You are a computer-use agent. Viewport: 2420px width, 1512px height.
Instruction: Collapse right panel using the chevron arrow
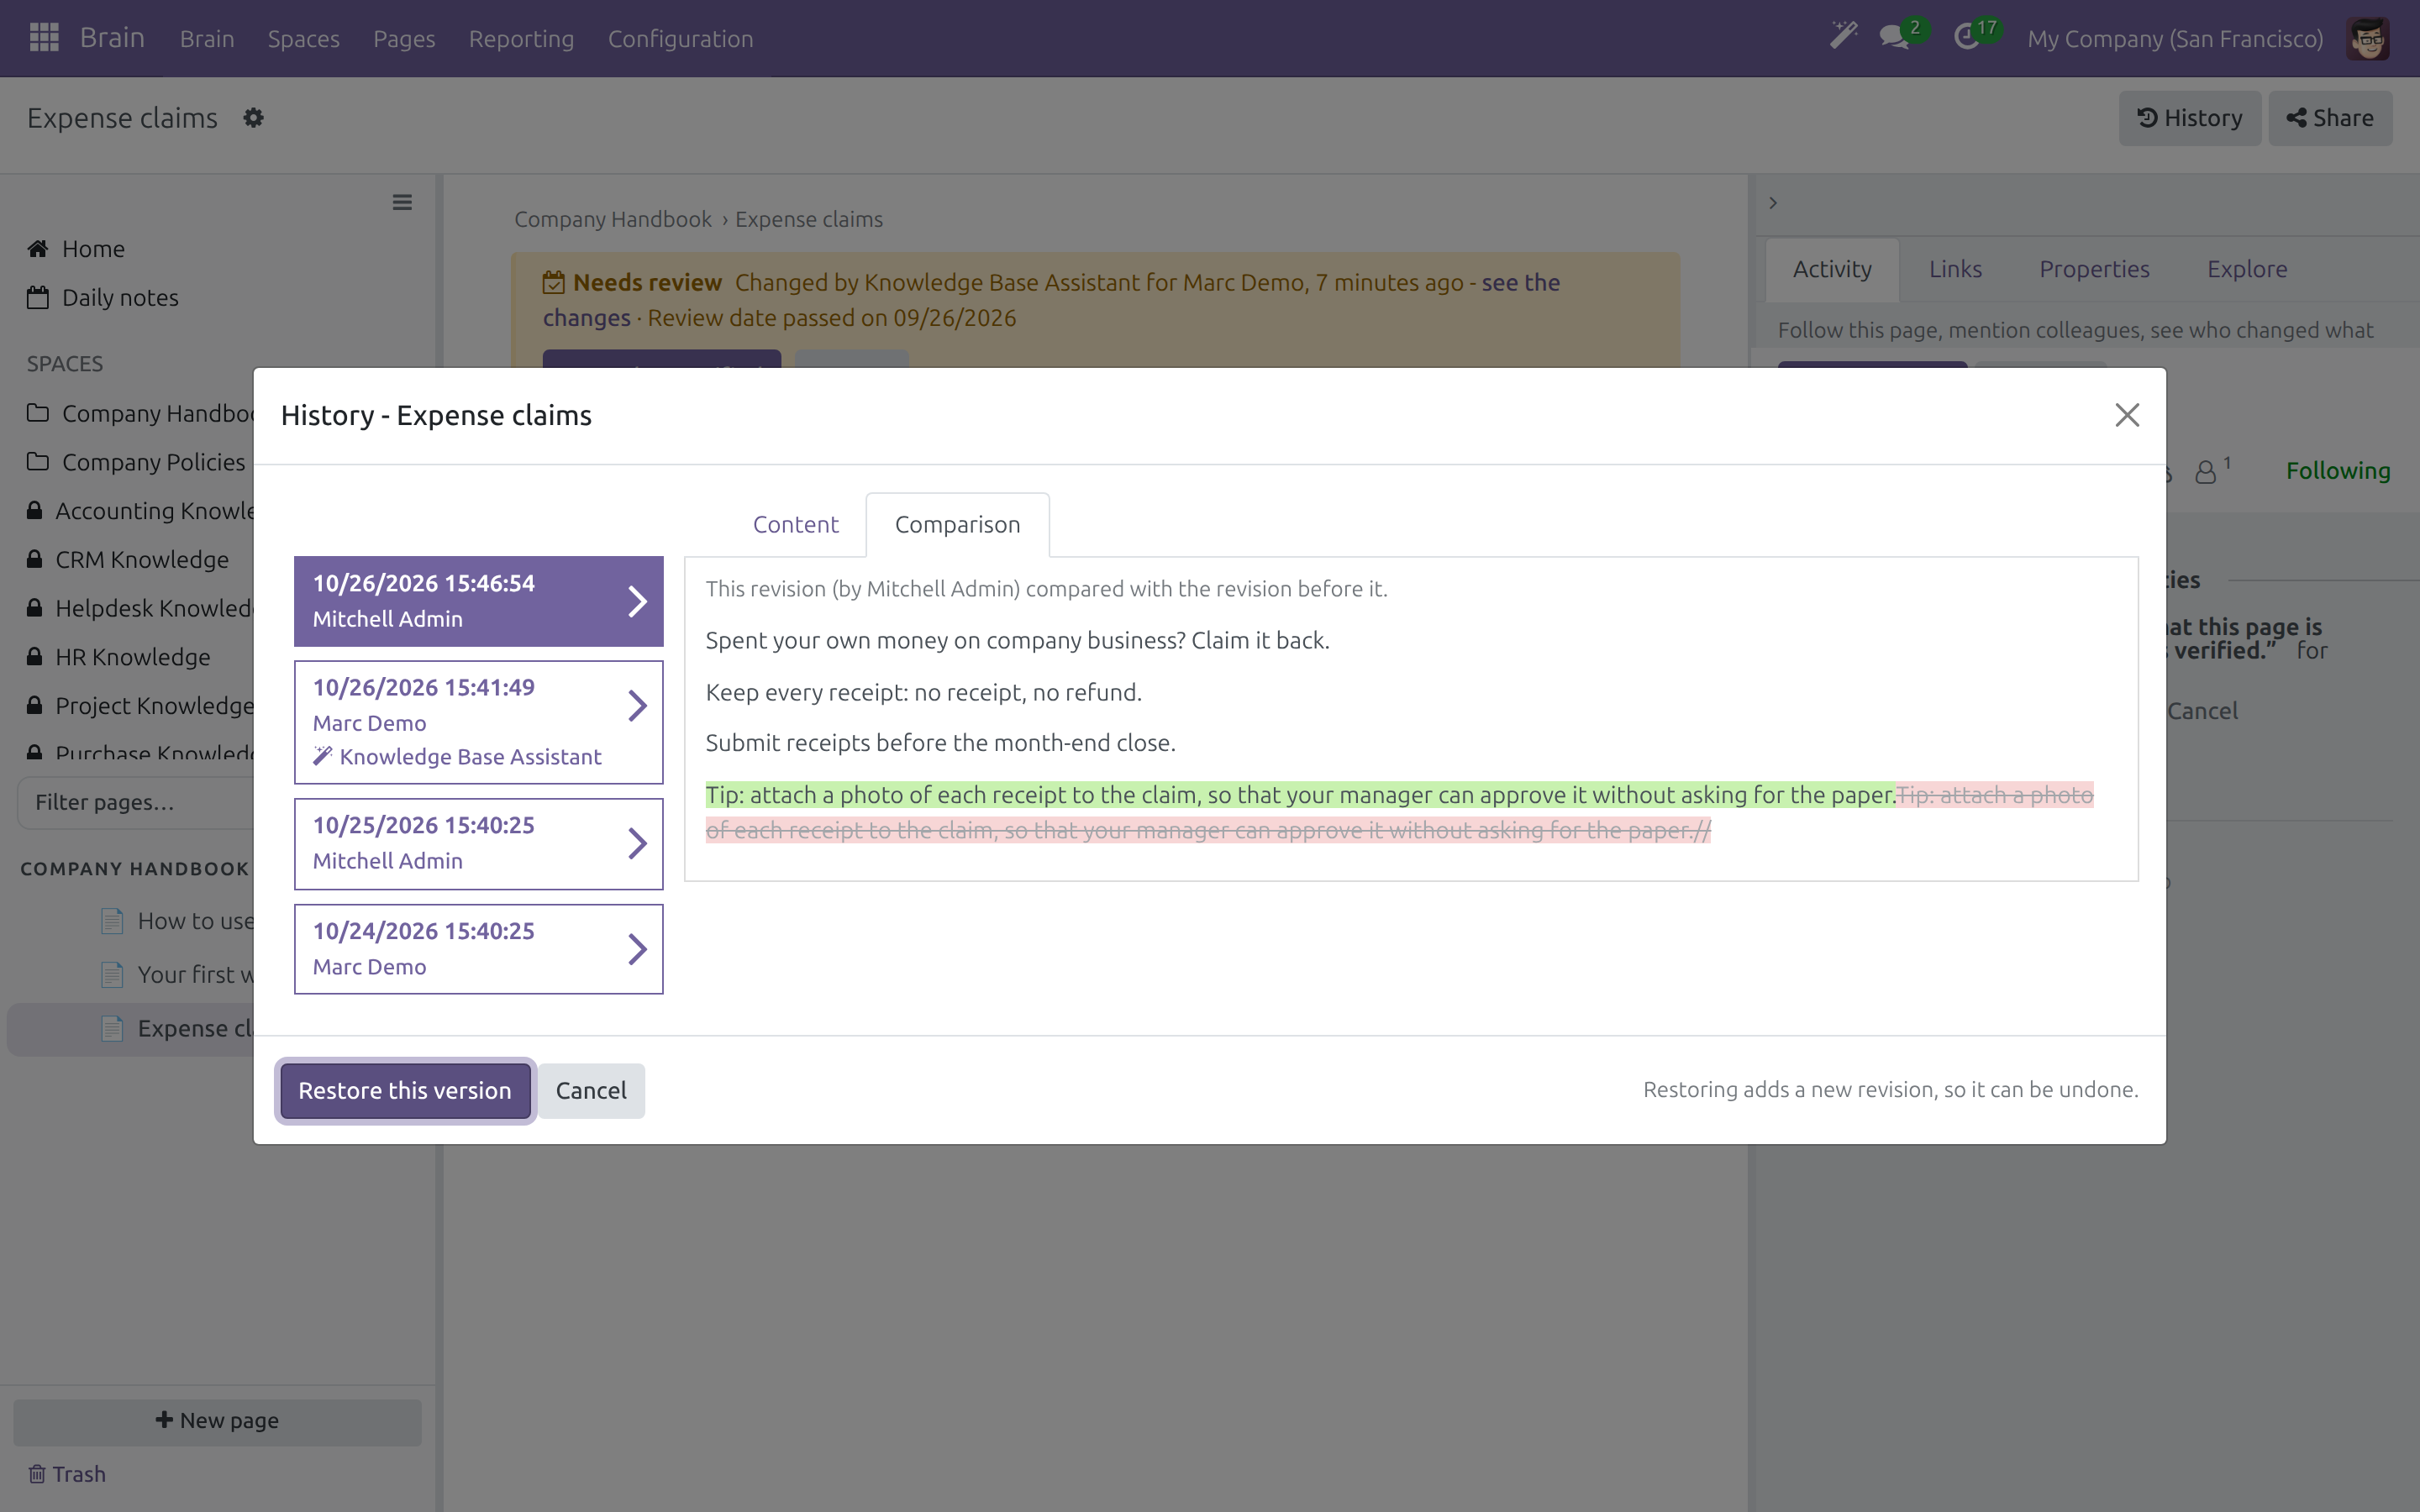[x=1773, y=203]
